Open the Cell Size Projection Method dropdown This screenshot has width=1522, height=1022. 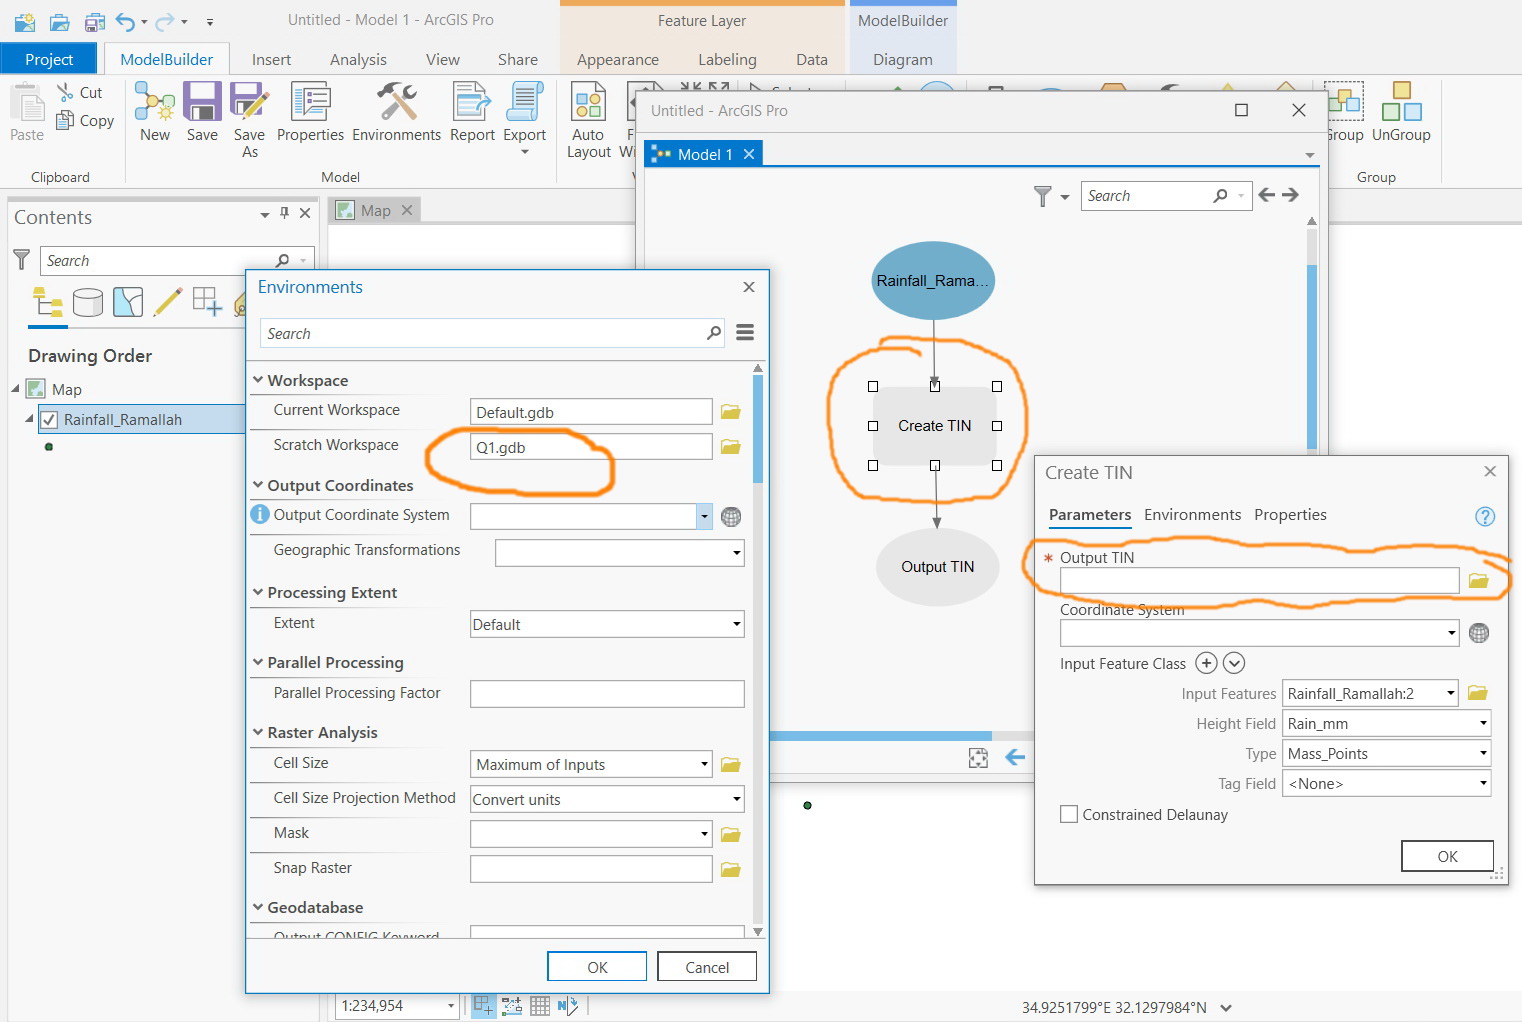(x=737, y=799)
